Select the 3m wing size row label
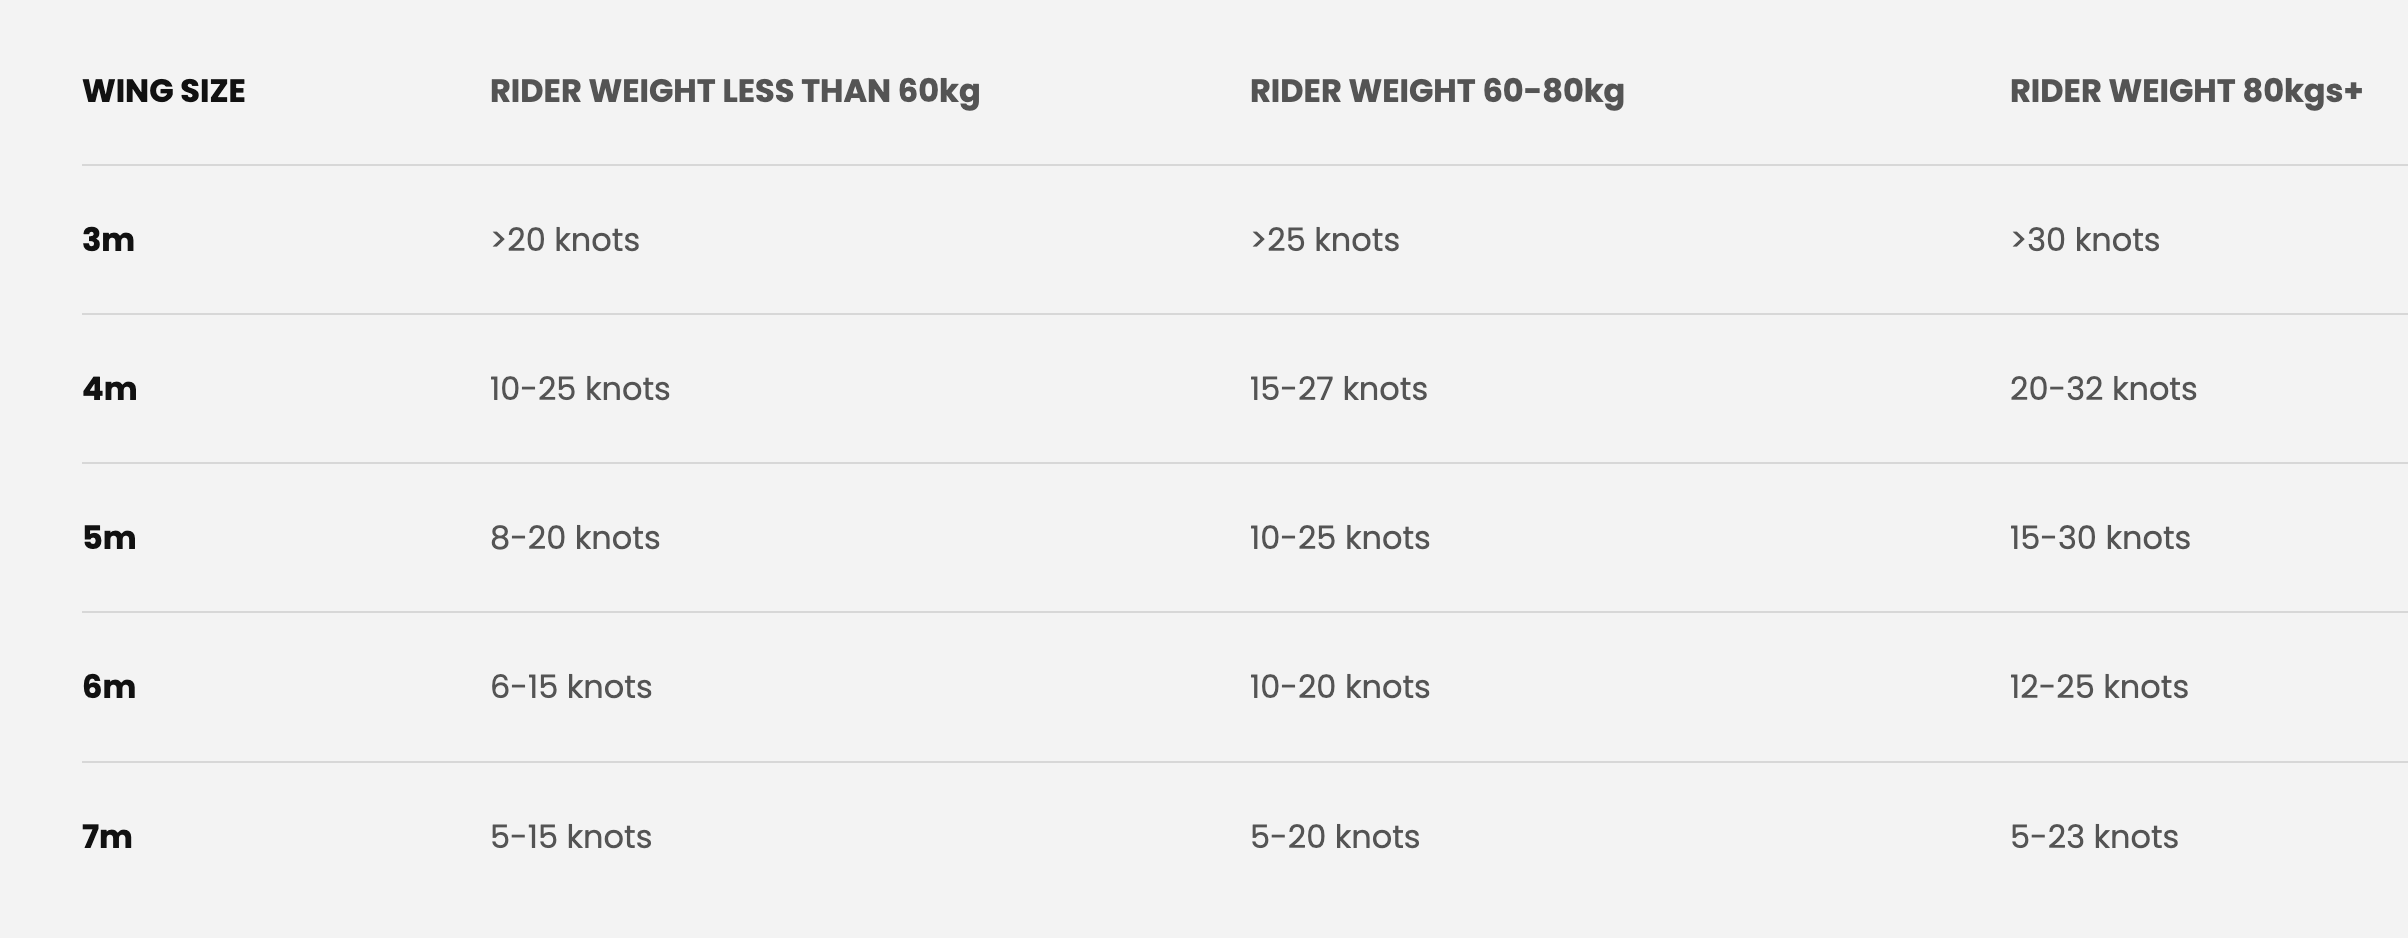The image size is (2408, 938). tap(108, 240)
